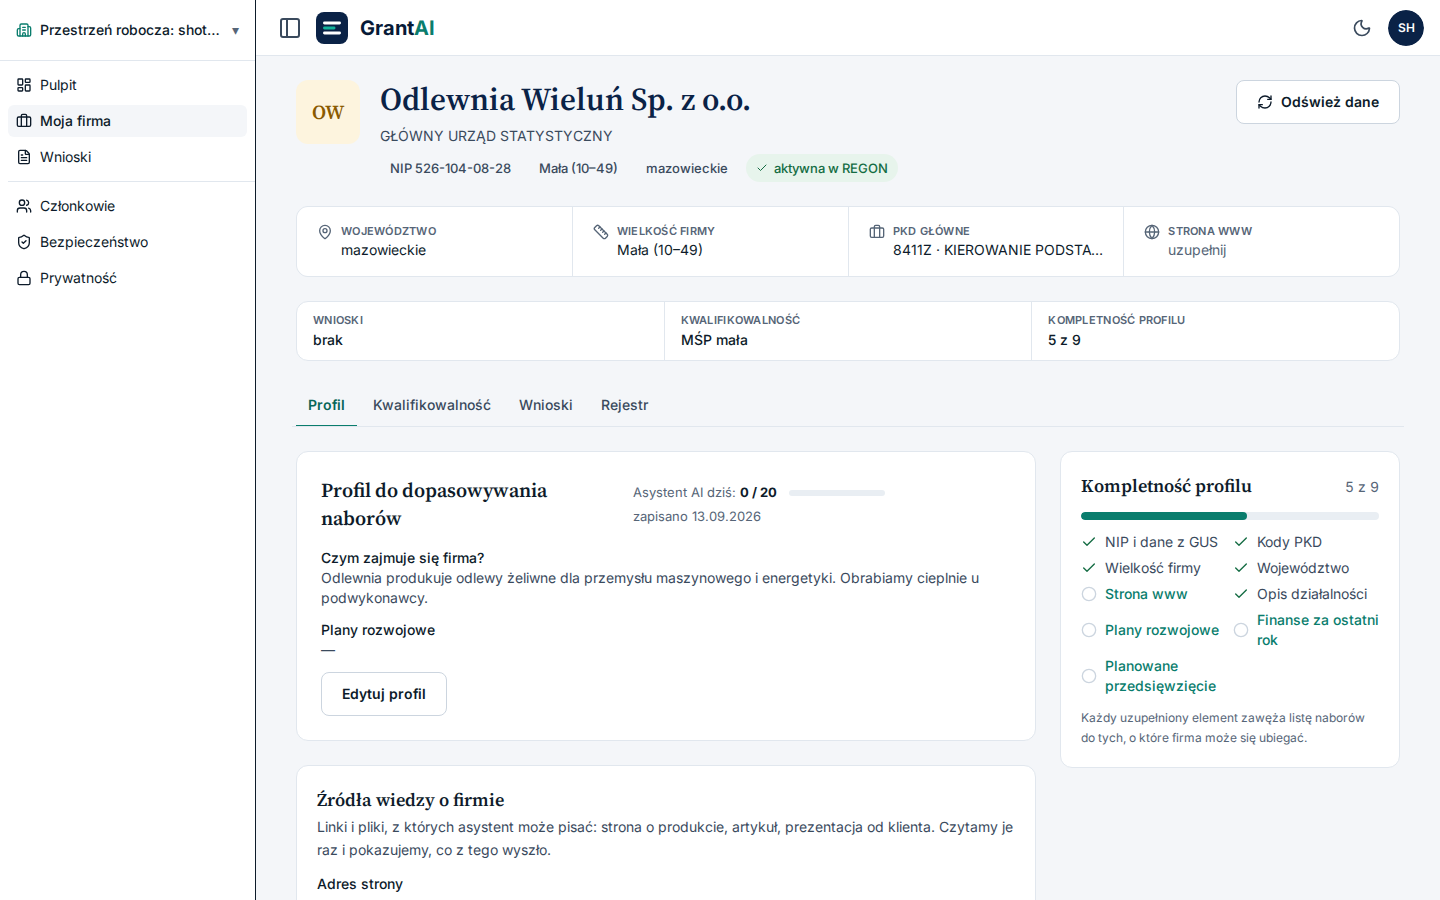
Task: Click the NIP 526-104-08-28 text
Action: tap(450, 168)
